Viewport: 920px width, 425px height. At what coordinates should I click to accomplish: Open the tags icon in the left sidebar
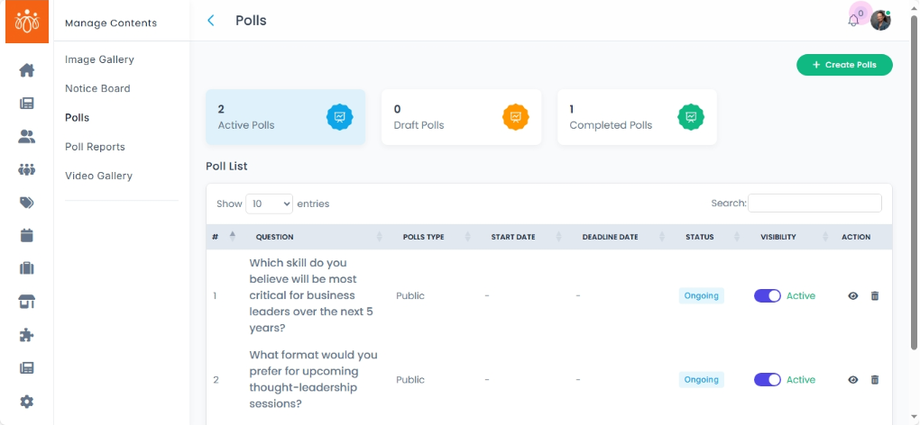click(27, 202)
